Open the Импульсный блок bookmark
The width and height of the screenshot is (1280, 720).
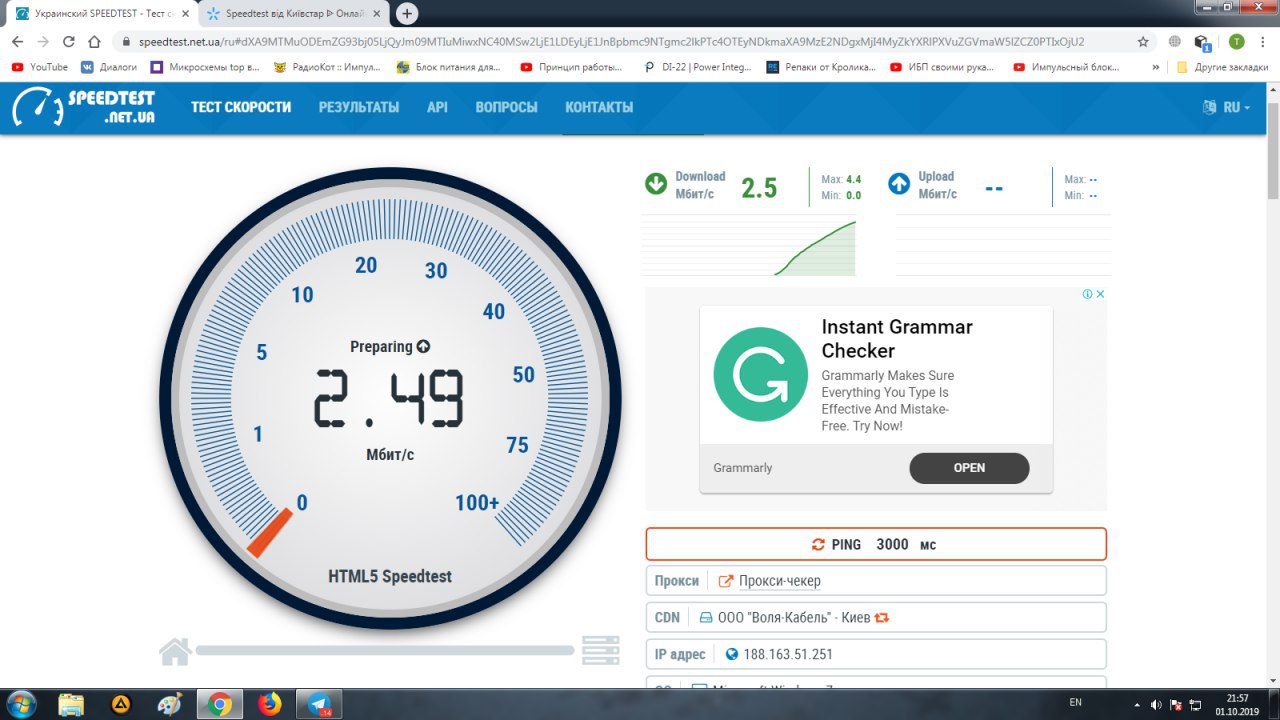click(x=1067, y=67)
